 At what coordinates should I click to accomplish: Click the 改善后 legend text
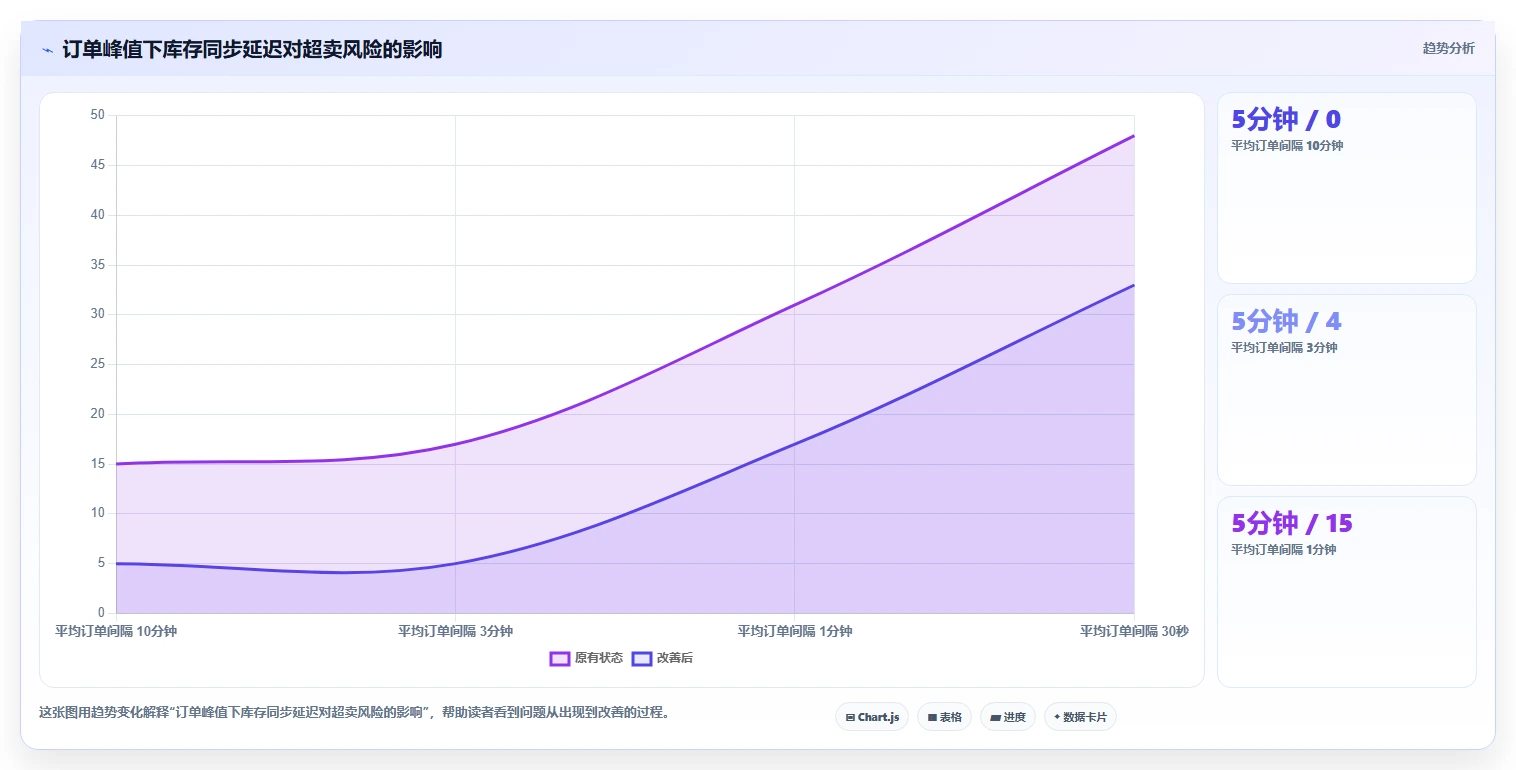point(675,658)
